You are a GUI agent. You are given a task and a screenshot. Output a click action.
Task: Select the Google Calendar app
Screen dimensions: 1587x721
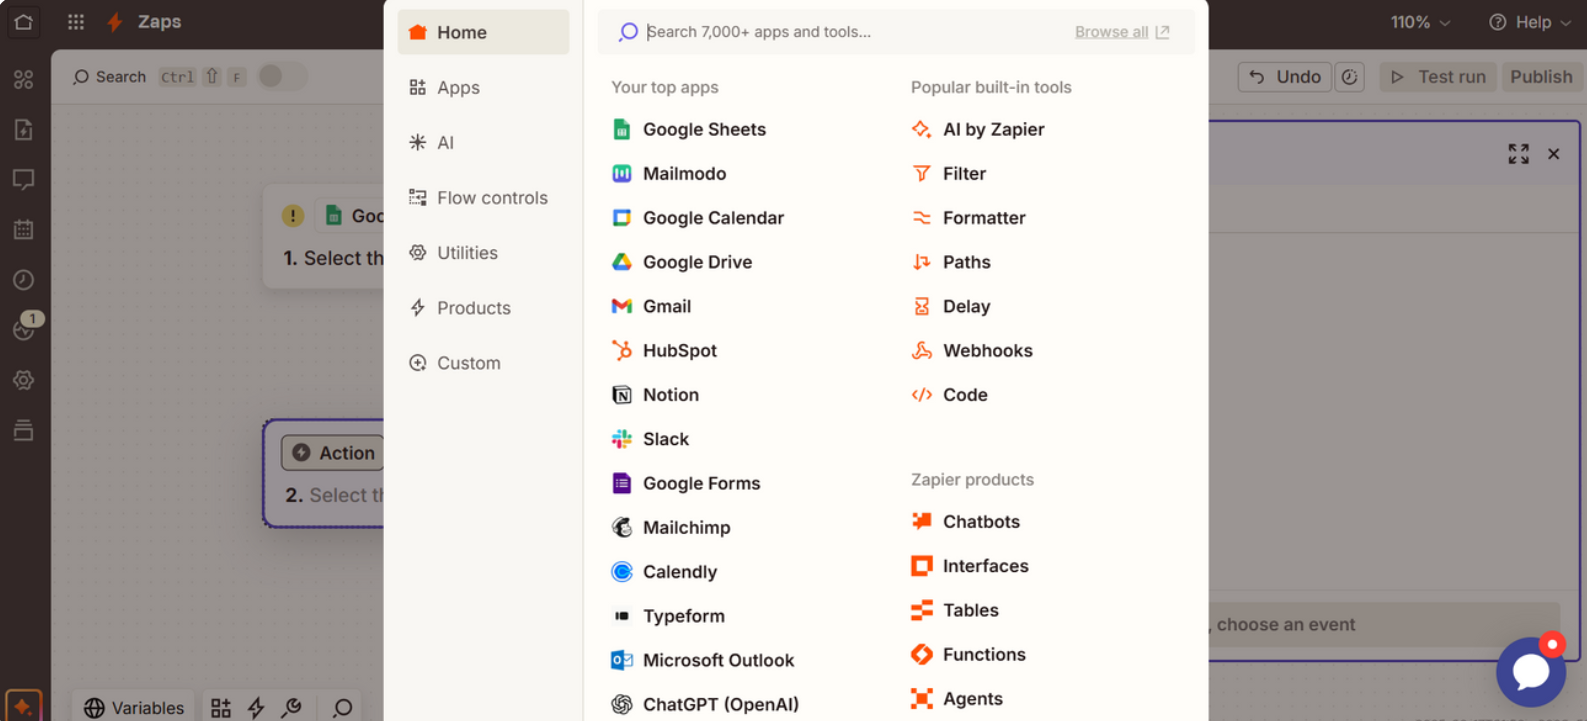point(698,217)
